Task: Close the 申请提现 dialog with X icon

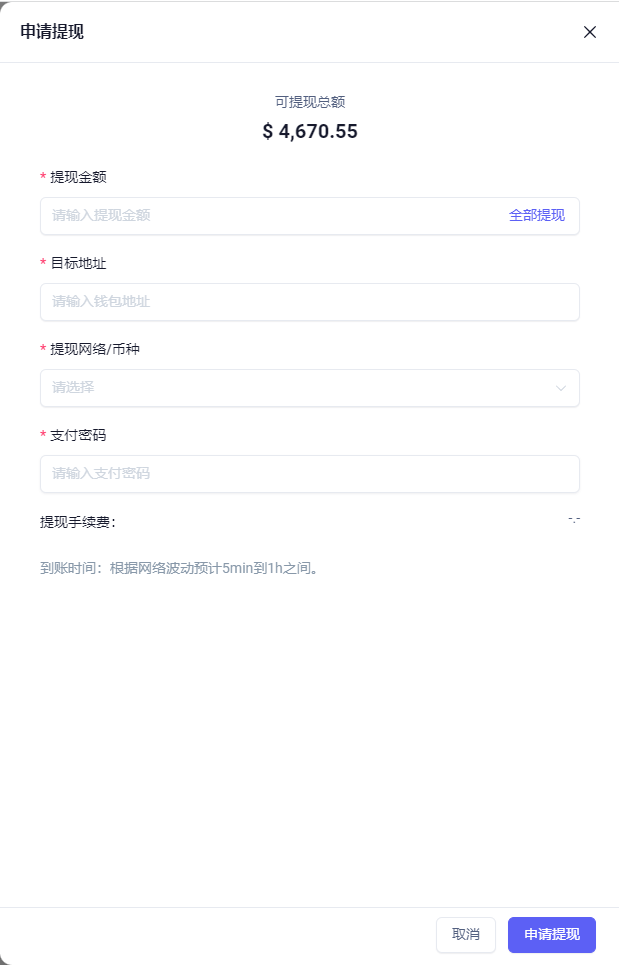Action: pos(589,32)
